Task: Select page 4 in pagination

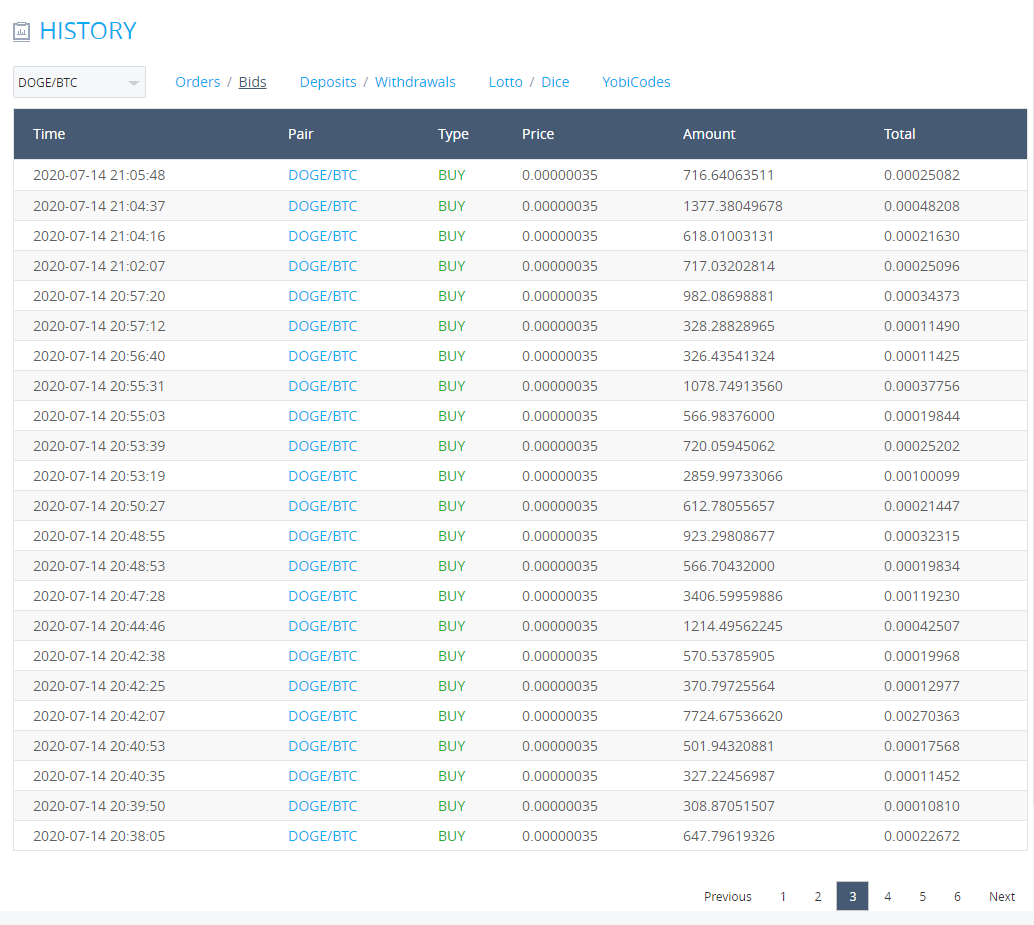Action: [888, 896]
